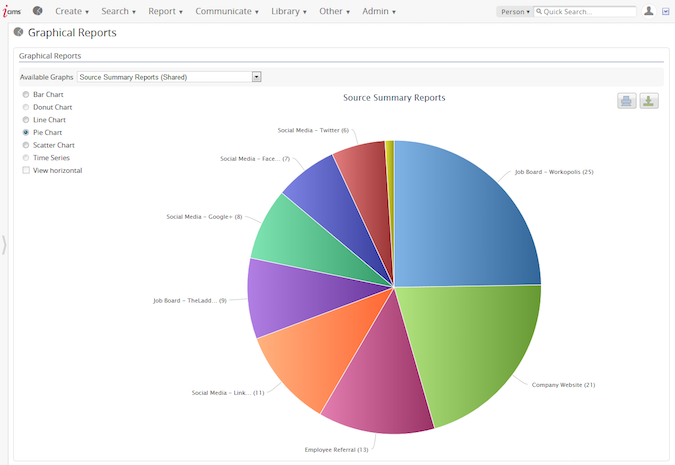Open the Person search type dropdown
The image size is (675, 465).
513,12
